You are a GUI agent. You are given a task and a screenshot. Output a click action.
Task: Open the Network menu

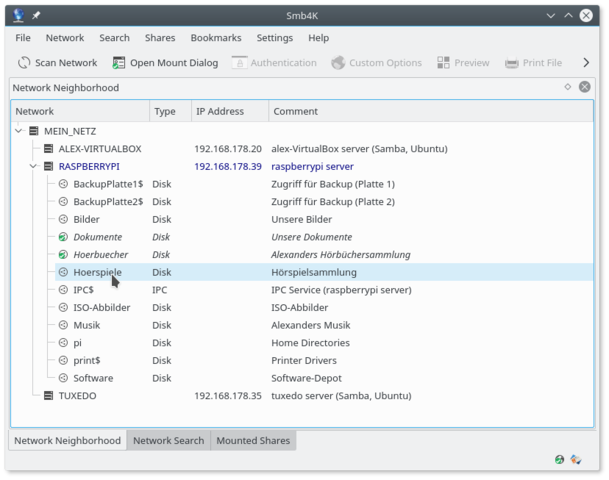pos(65,38)
